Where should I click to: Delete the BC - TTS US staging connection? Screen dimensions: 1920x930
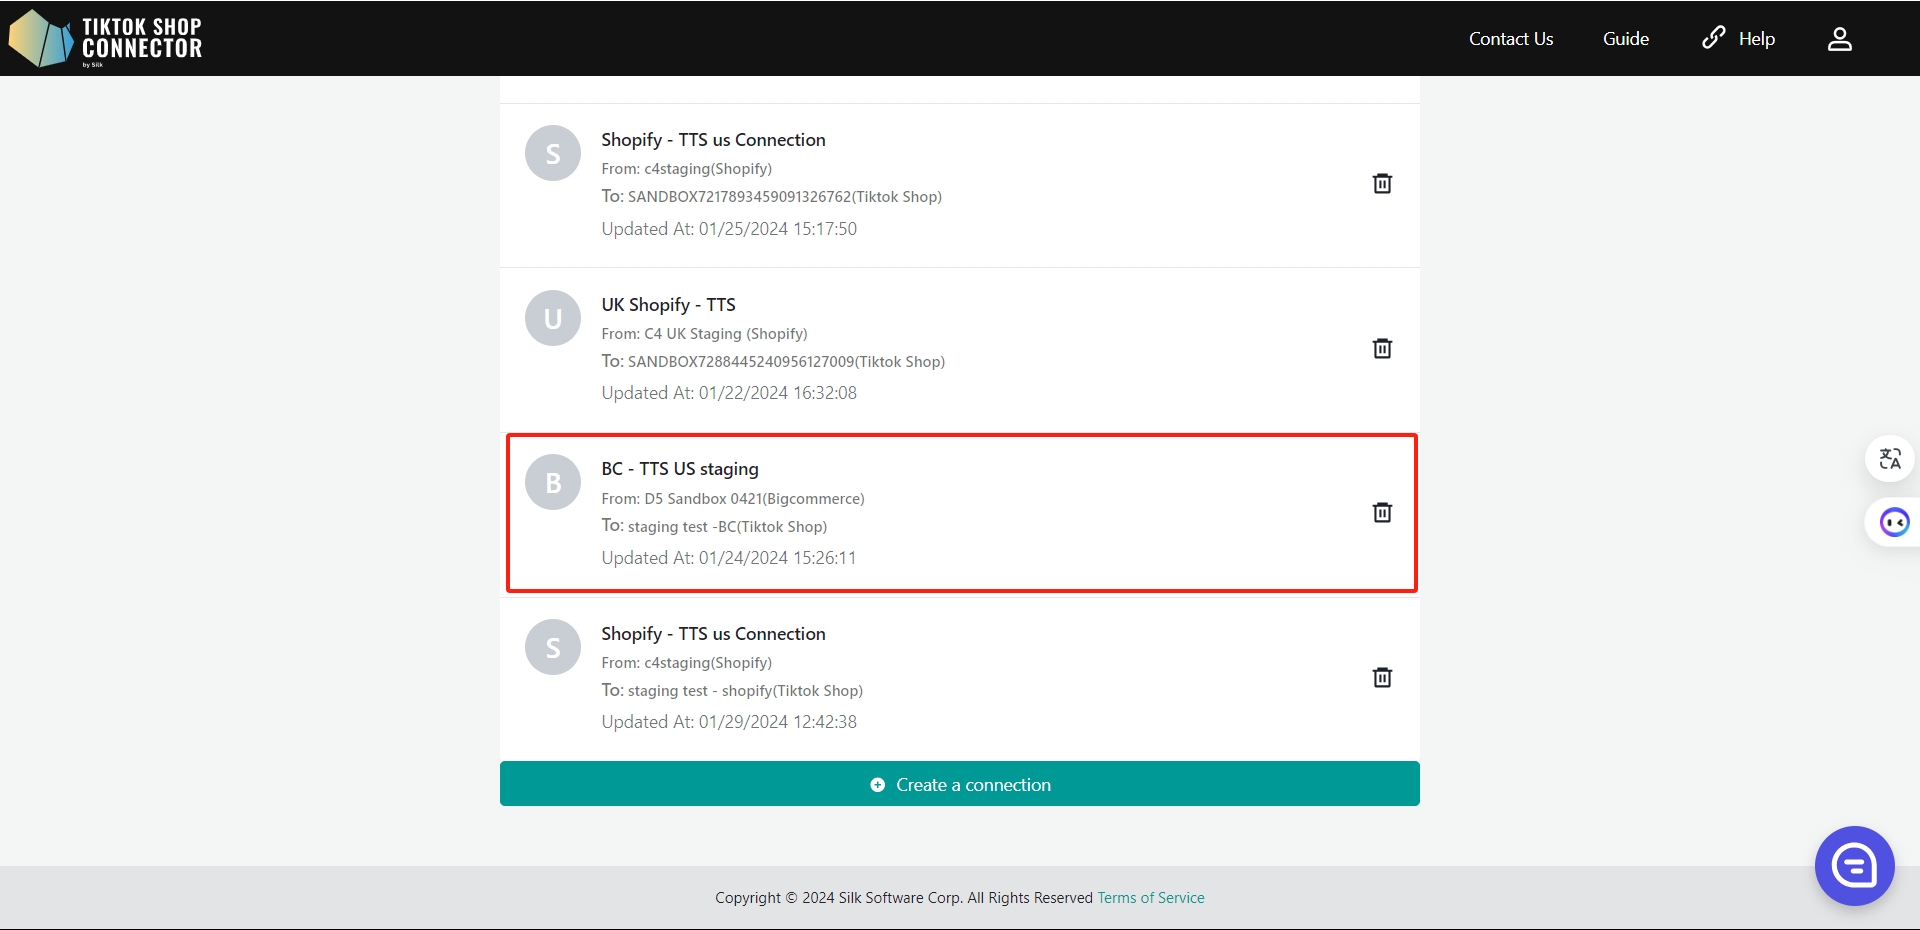click(1382, 512)
